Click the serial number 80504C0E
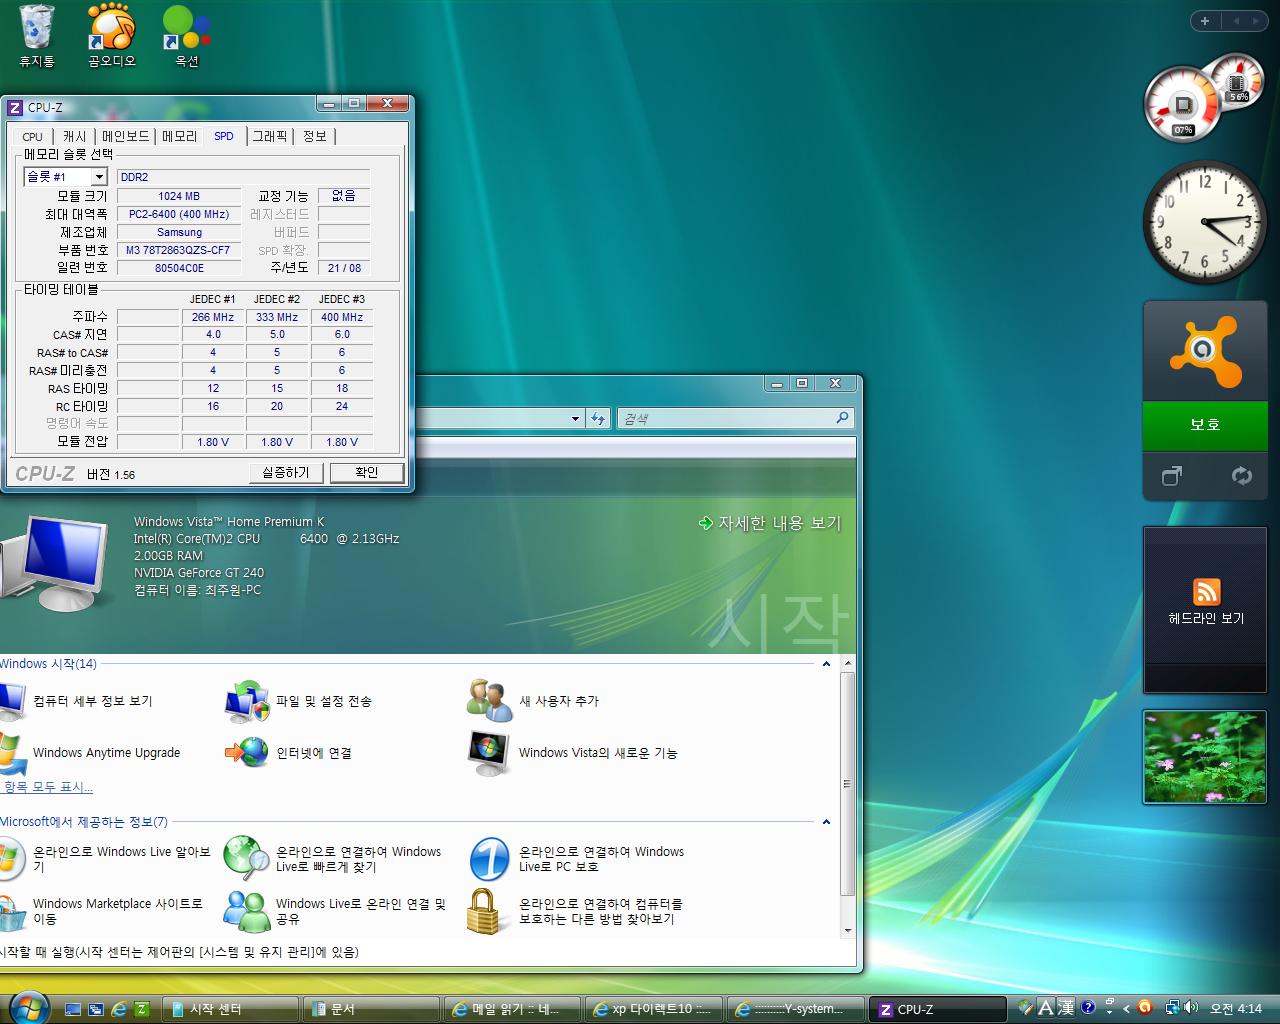The height and width of the screenshot is (1024, 1280). [x=179, y=268]
